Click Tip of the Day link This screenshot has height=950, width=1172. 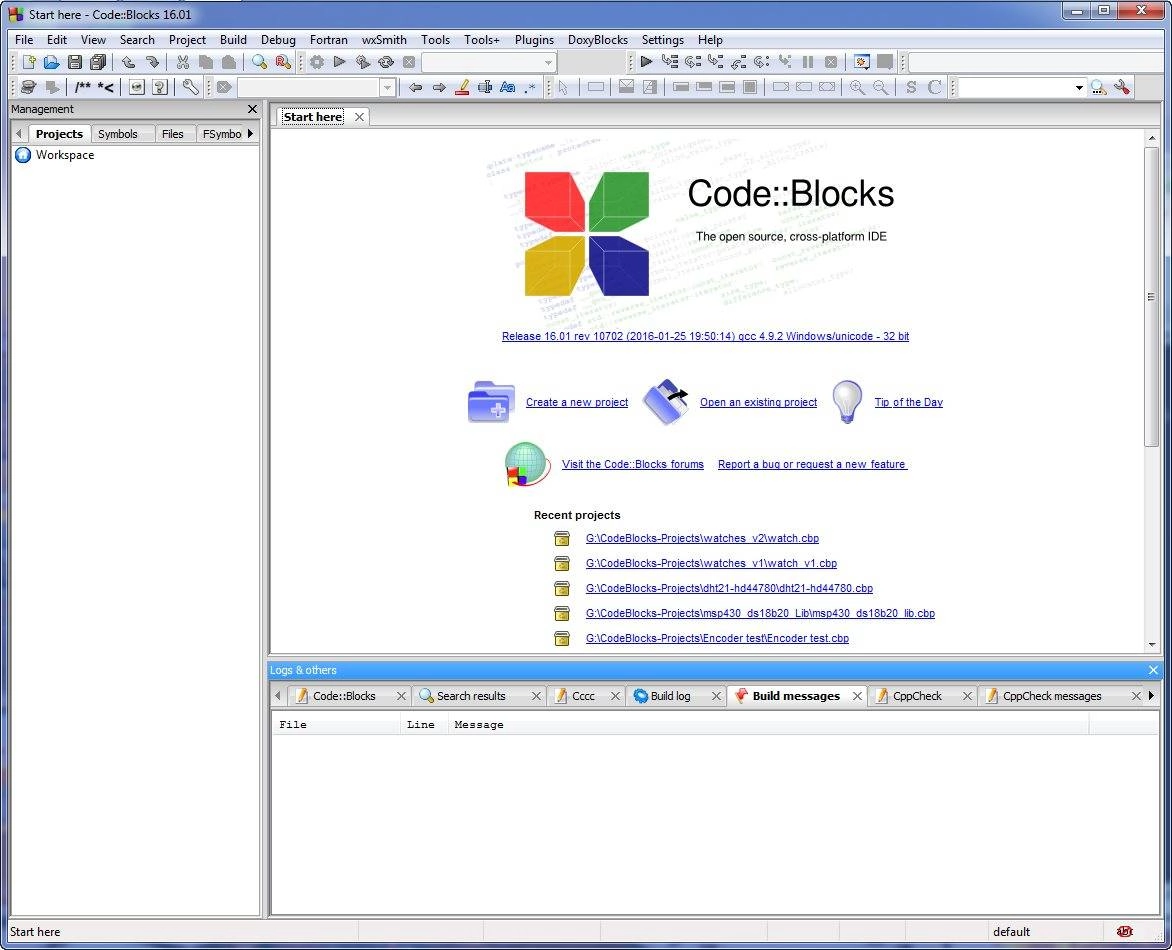pos(909,402)
